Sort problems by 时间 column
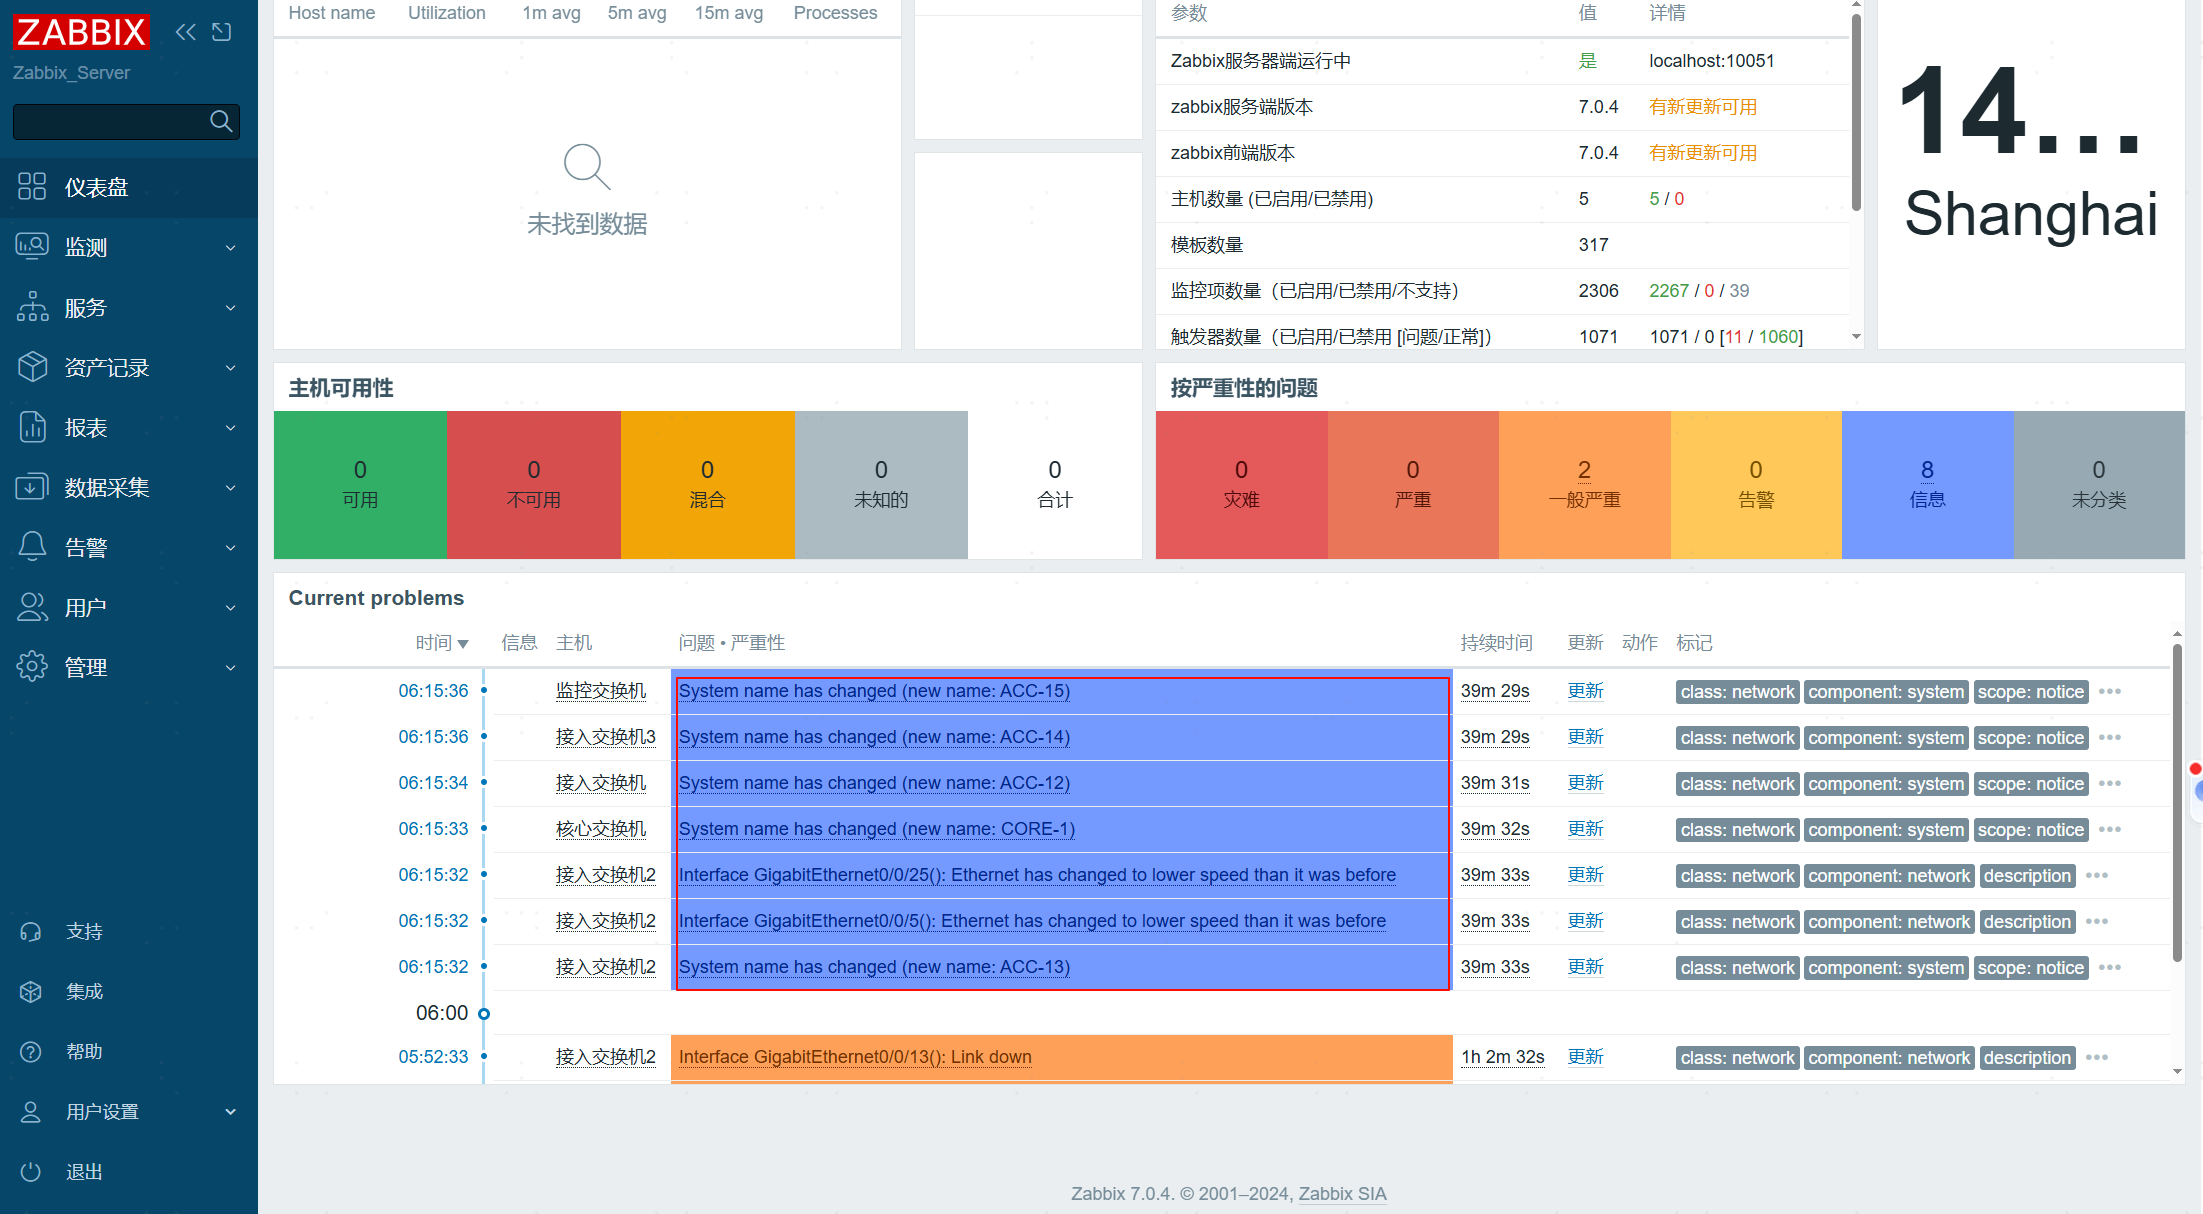 point(442,643)
